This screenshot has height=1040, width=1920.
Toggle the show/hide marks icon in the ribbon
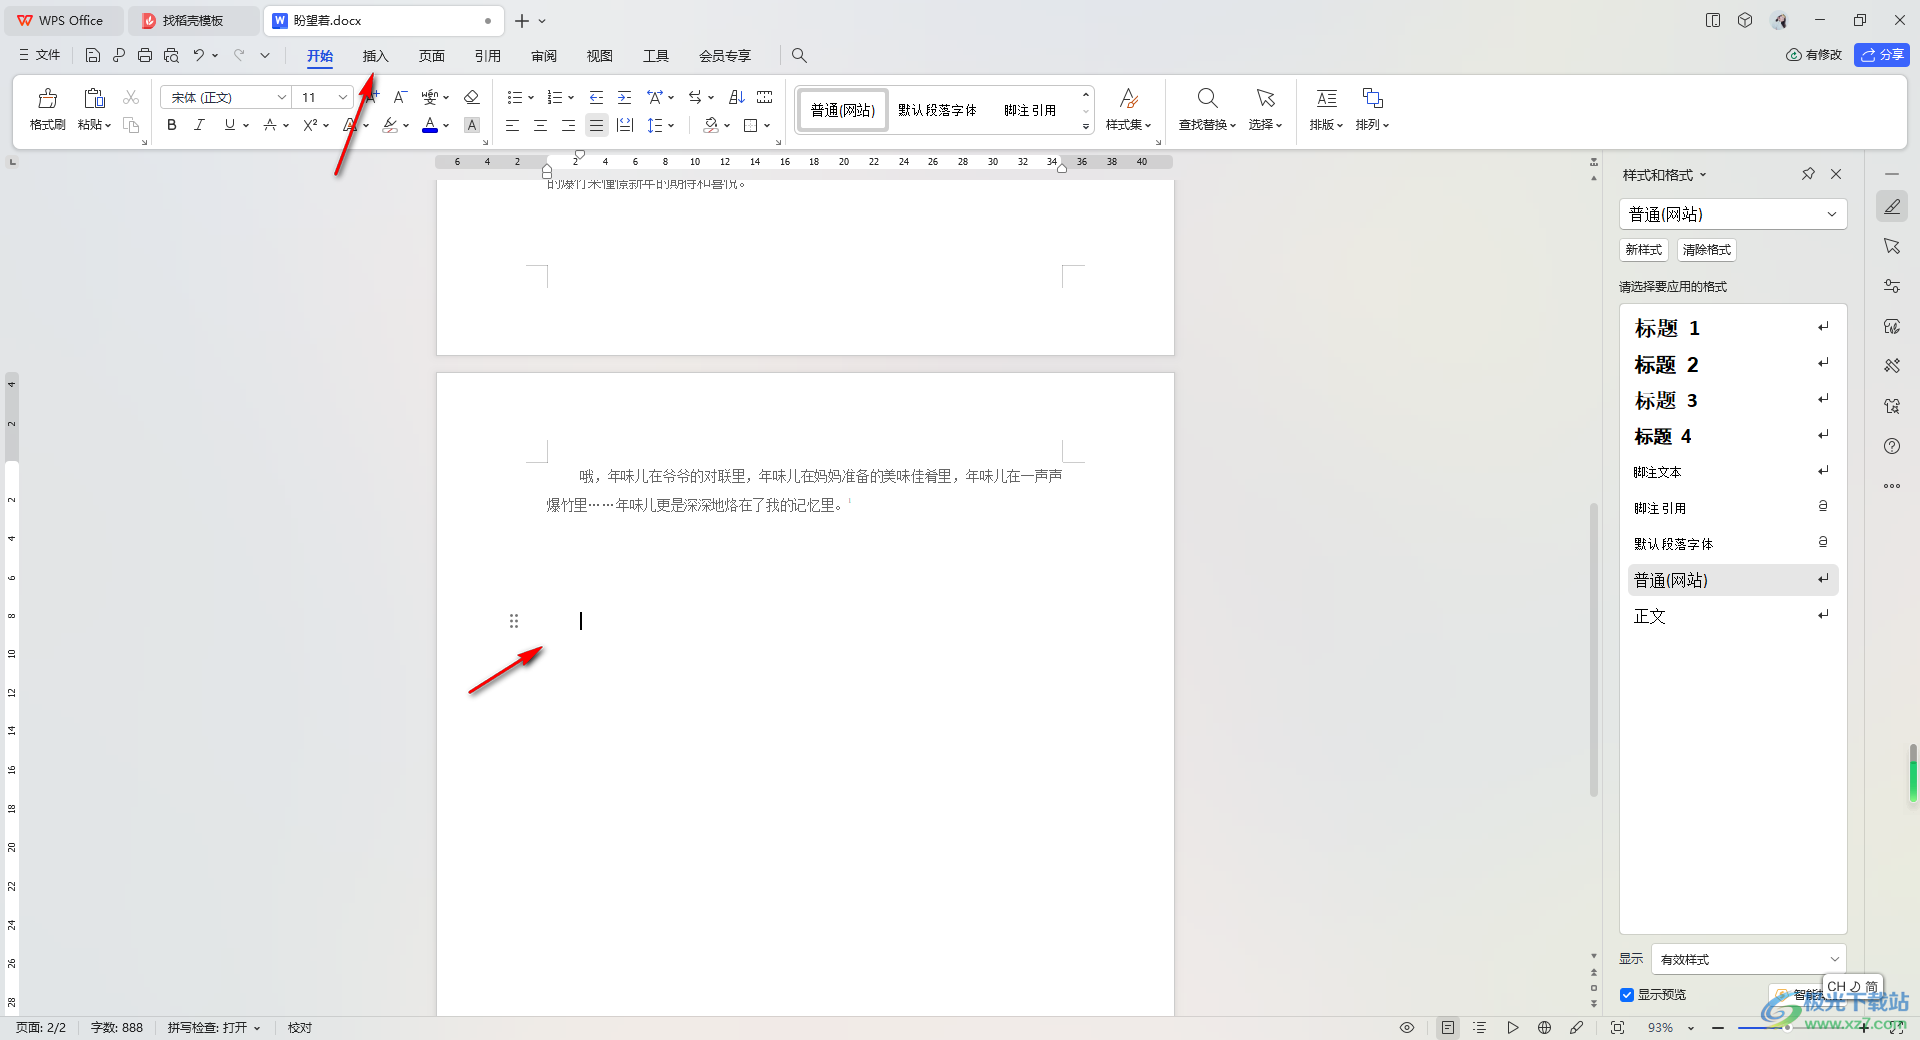click(695, 97)
